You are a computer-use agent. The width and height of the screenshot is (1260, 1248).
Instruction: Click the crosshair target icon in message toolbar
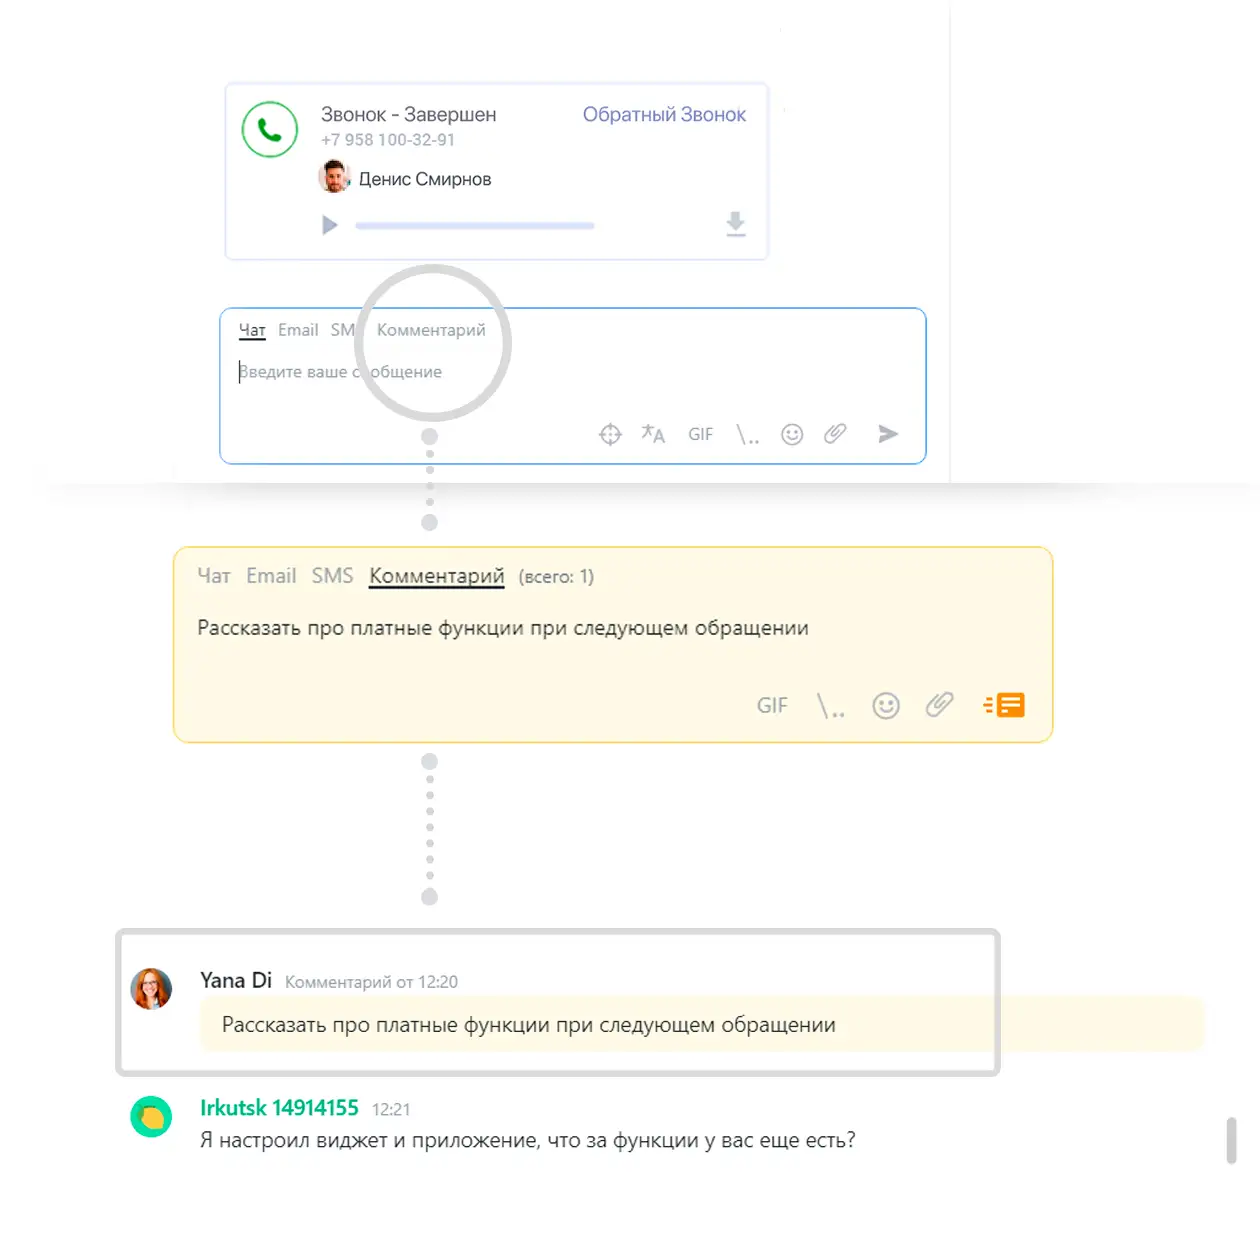point(610,434)
